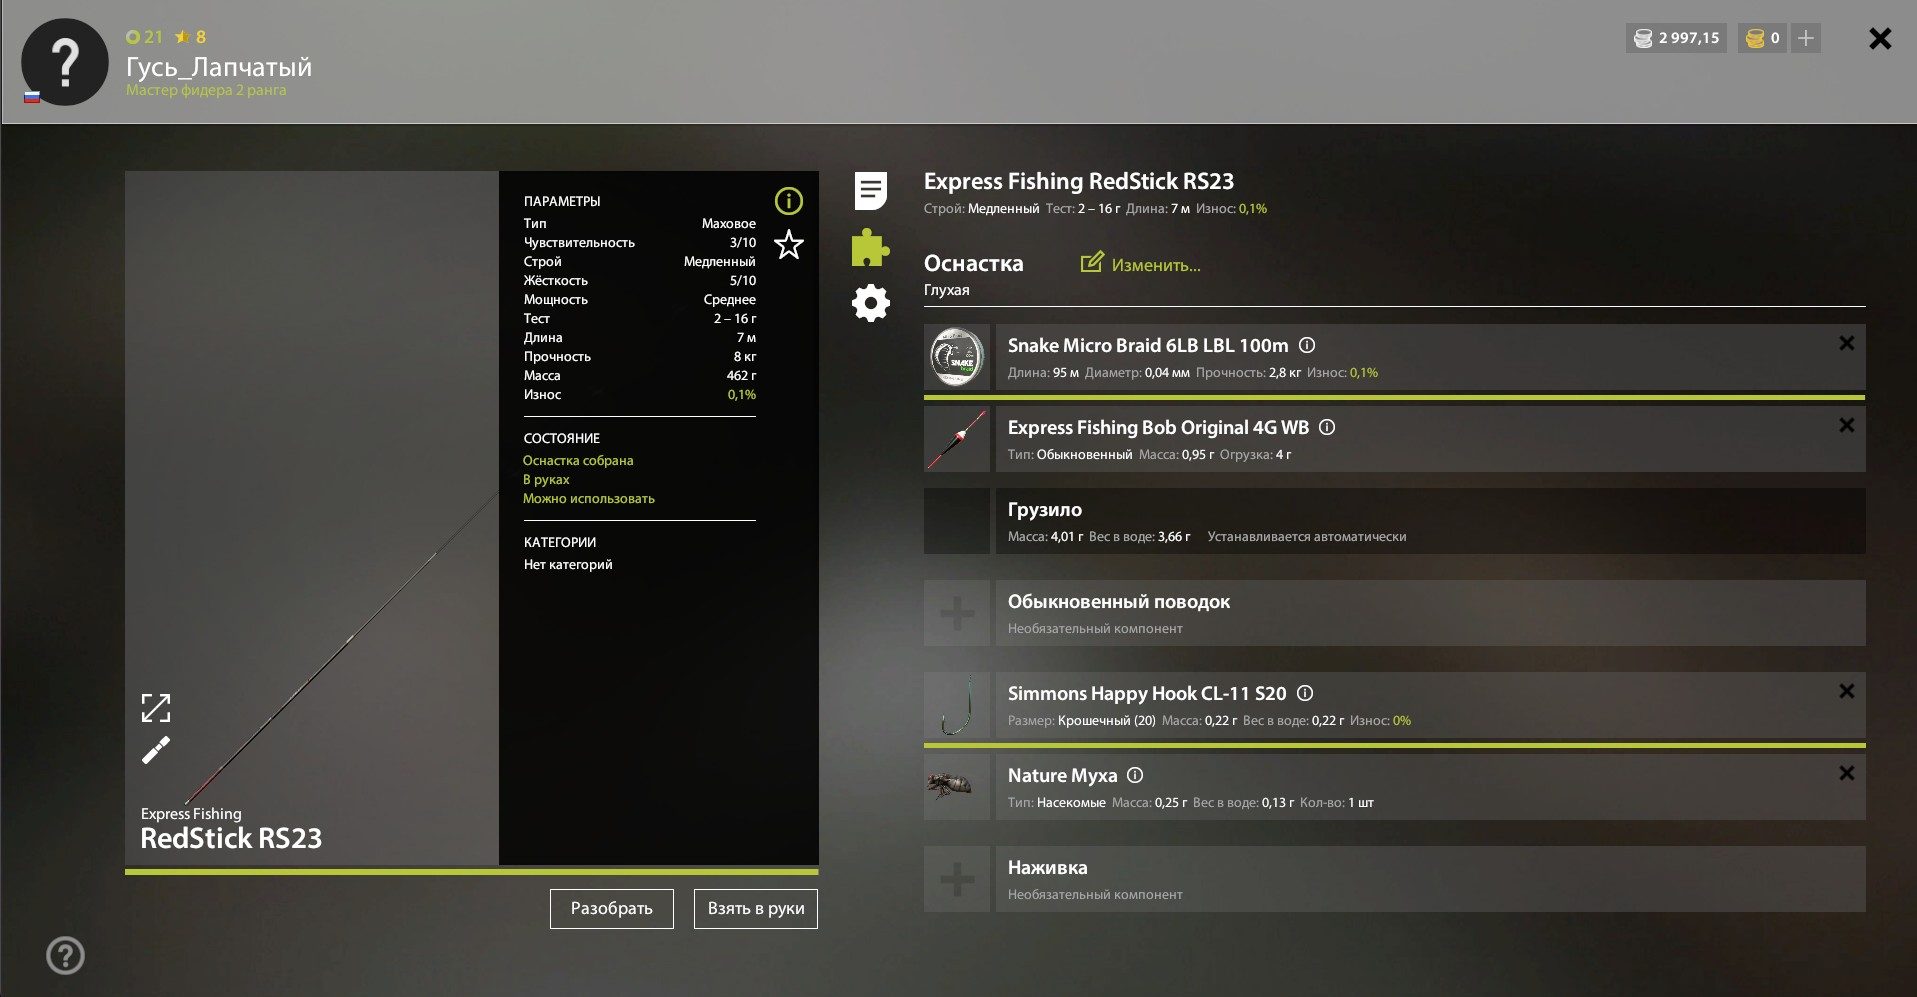Screen dimensions: 1917x997
Task: Click the gold coins balance icon
Action: (x=1755, y=38)
